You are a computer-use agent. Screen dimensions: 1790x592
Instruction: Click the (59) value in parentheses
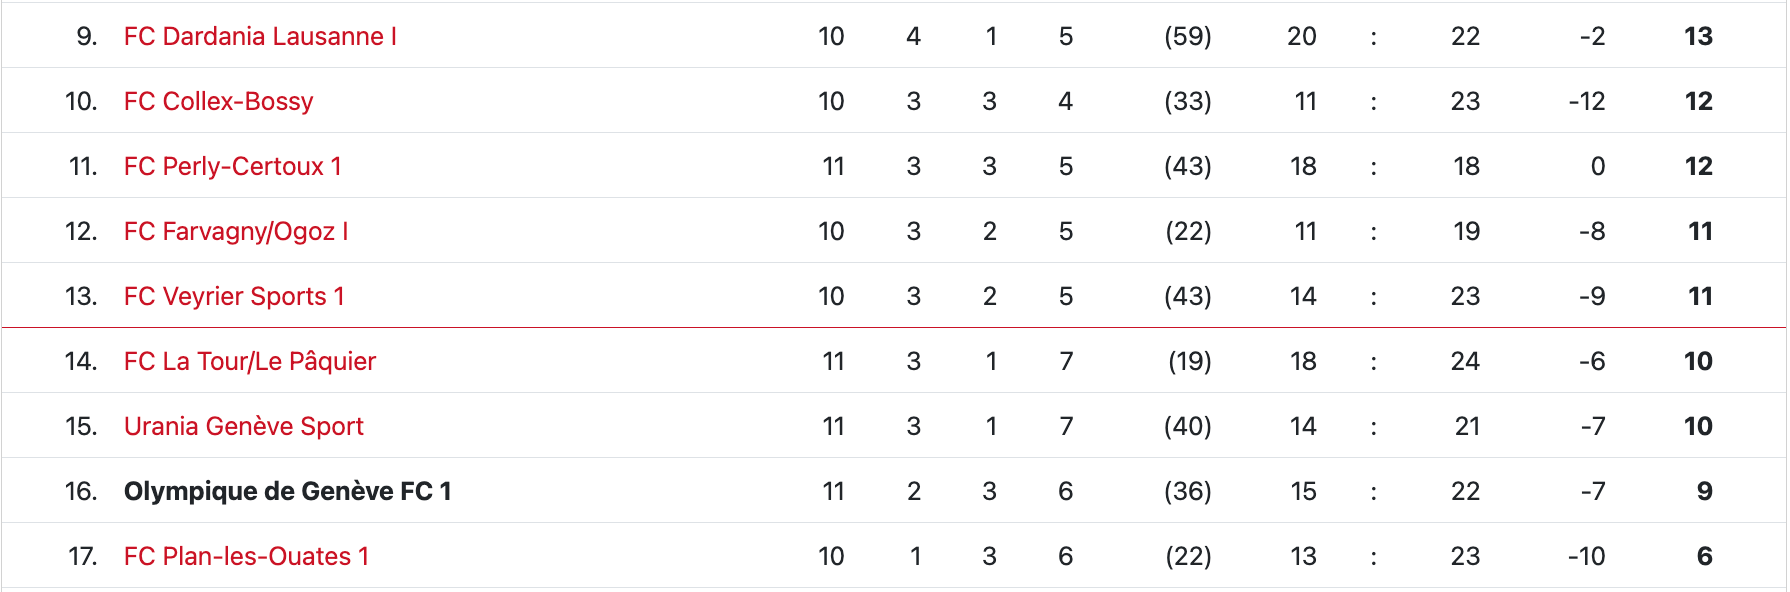(1187, 37)
